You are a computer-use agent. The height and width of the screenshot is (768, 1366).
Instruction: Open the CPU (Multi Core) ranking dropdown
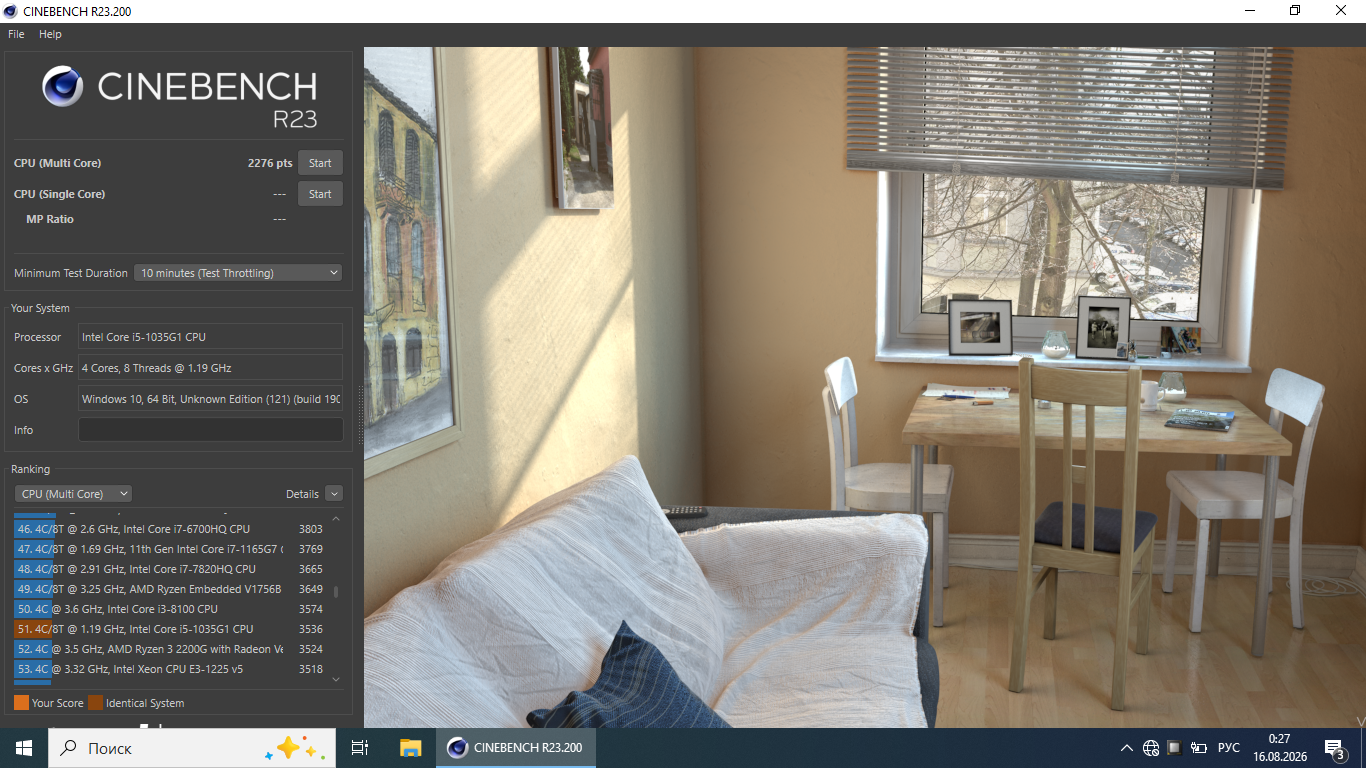click(x=73, y=494)
